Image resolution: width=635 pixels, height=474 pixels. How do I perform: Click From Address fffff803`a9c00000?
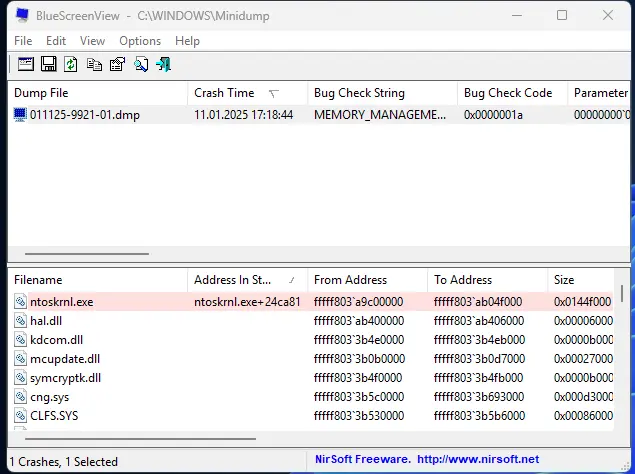(358, 302)
